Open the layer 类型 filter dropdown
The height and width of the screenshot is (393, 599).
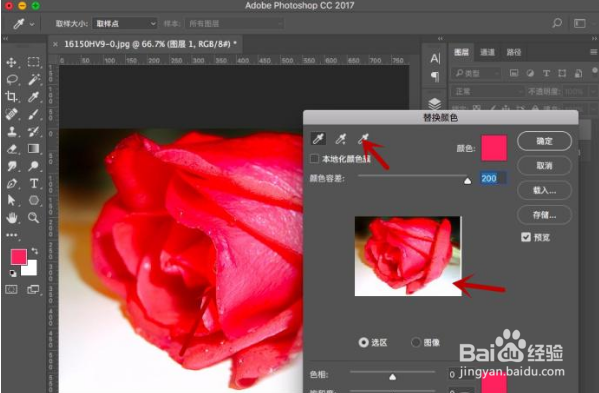point(476,73)
